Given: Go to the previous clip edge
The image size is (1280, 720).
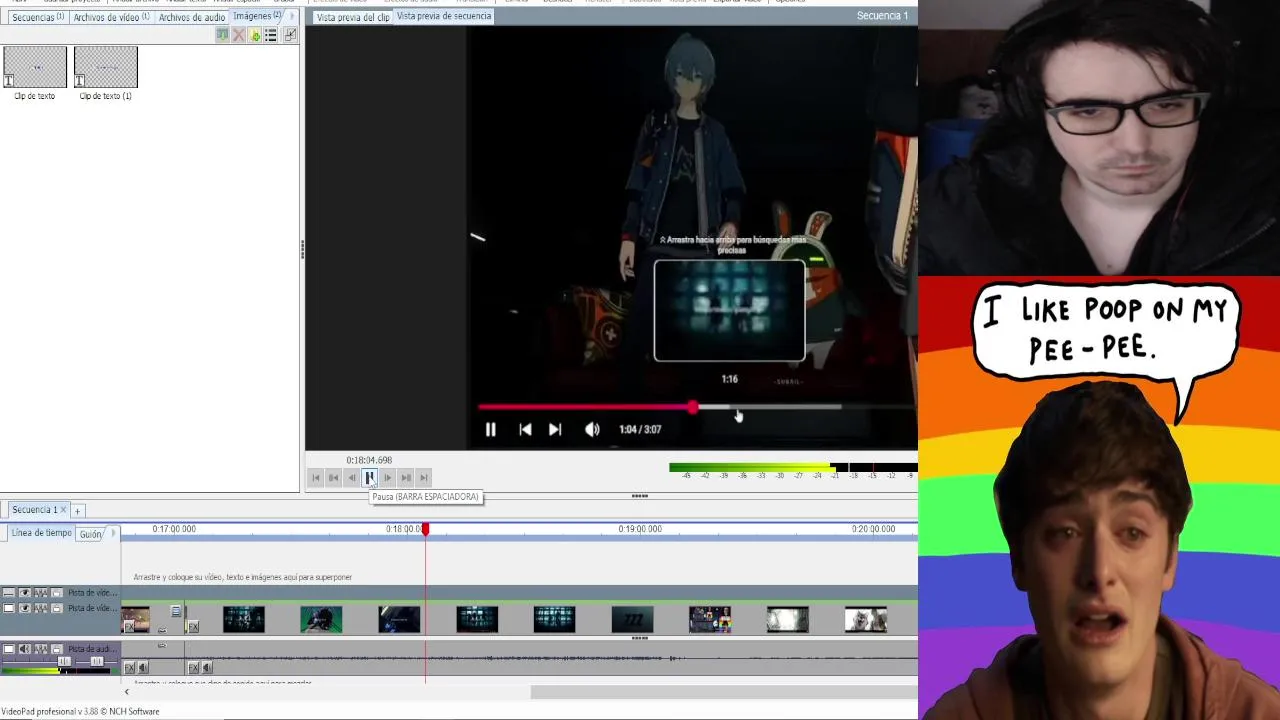Looking at the screenshot, I should (334, 478).
